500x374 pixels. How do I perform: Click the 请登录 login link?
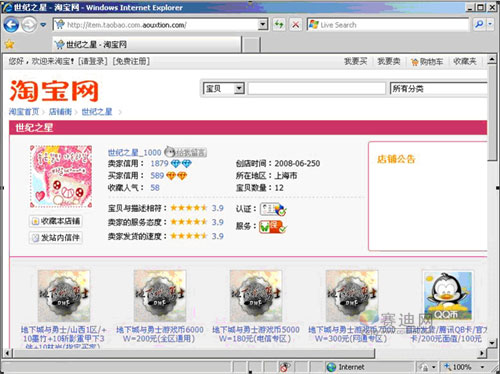tap(93, 61)
